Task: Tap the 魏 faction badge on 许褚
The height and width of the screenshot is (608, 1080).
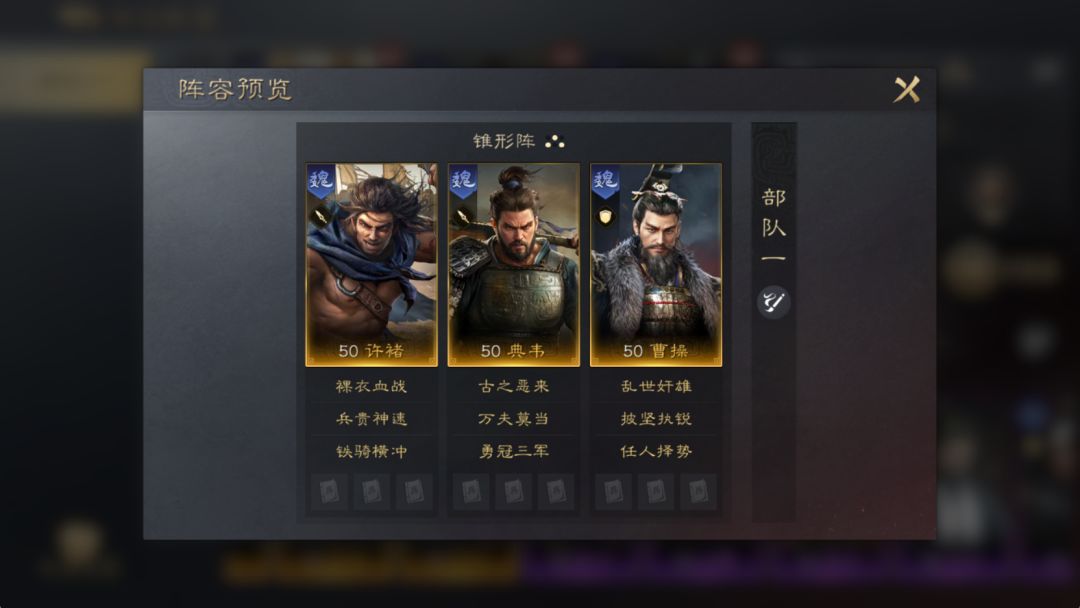Action: coord(321,181)
